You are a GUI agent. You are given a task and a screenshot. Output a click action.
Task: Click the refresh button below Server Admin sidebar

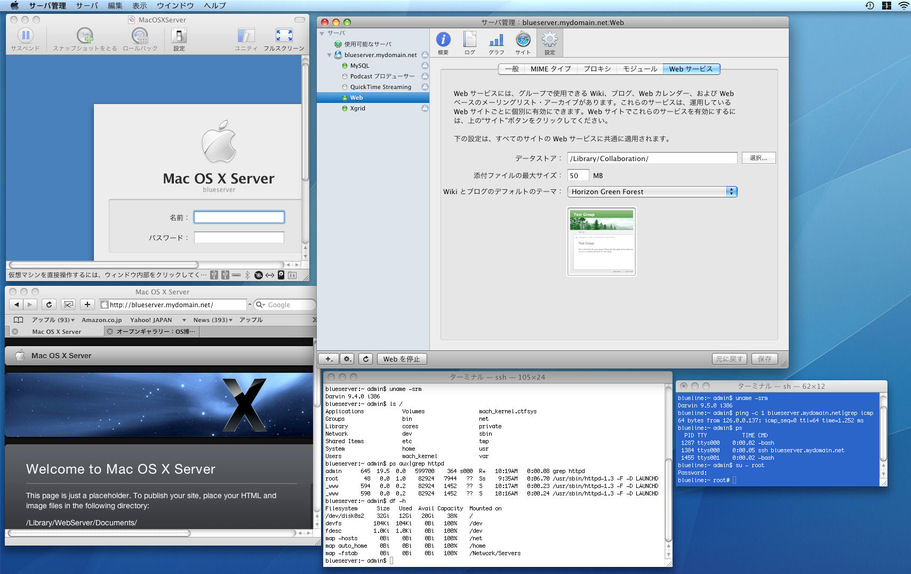click(365, 359)
